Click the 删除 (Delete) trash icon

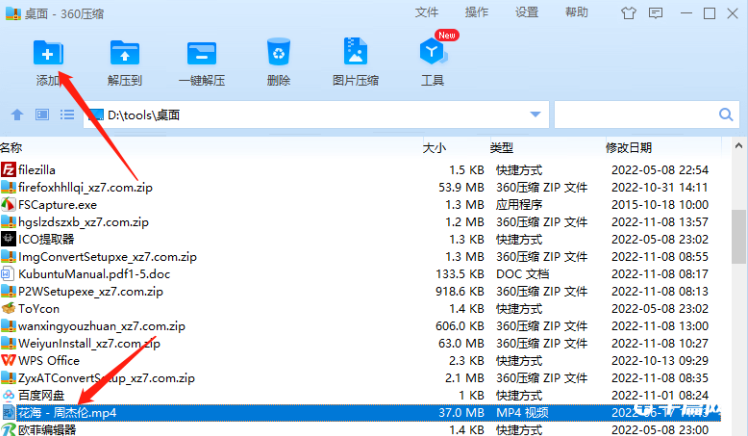pyautogui.click(x=279, y=52)
